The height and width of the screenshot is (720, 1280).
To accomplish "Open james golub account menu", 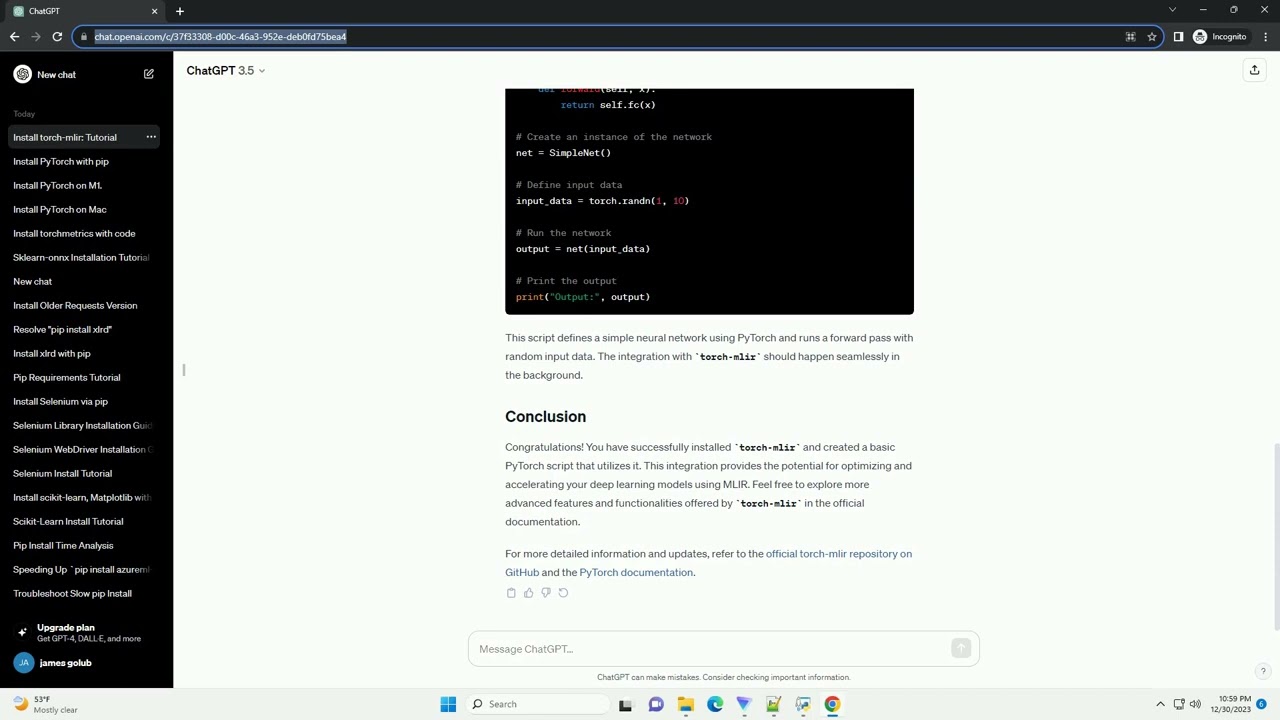I will click(84, 663).
